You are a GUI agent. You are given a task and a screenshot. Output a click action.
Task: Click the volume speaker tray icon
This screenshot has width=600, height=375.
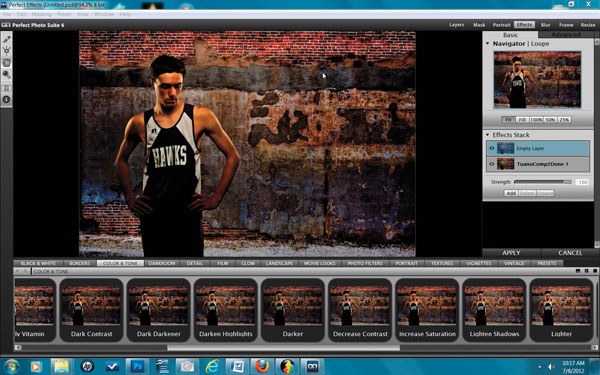(x=551, y=367)
